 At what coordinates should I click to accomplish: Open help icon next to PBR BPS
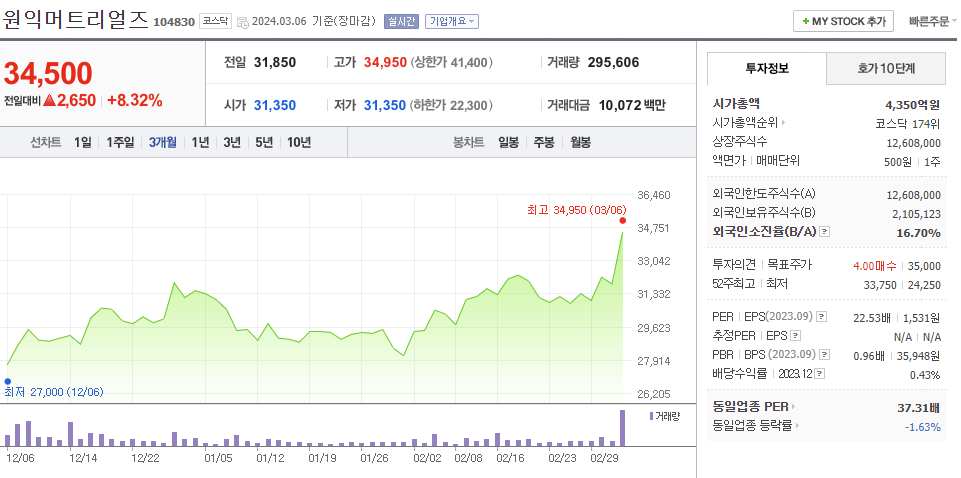pos(825,355)
